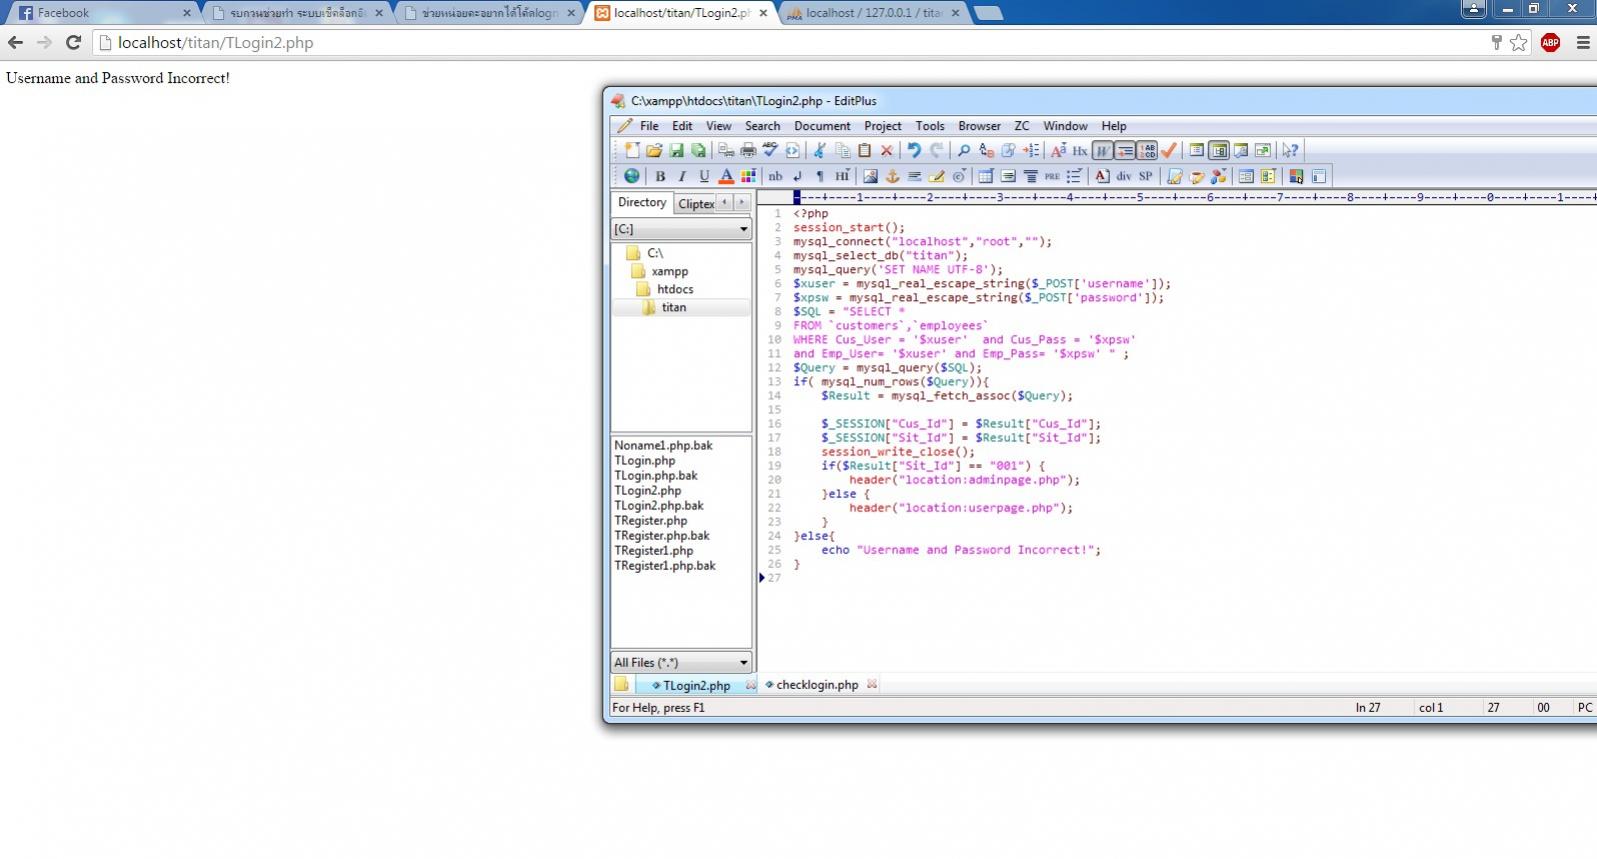
Task: Click the Save All icon
Action: click(x=698, y=150)
